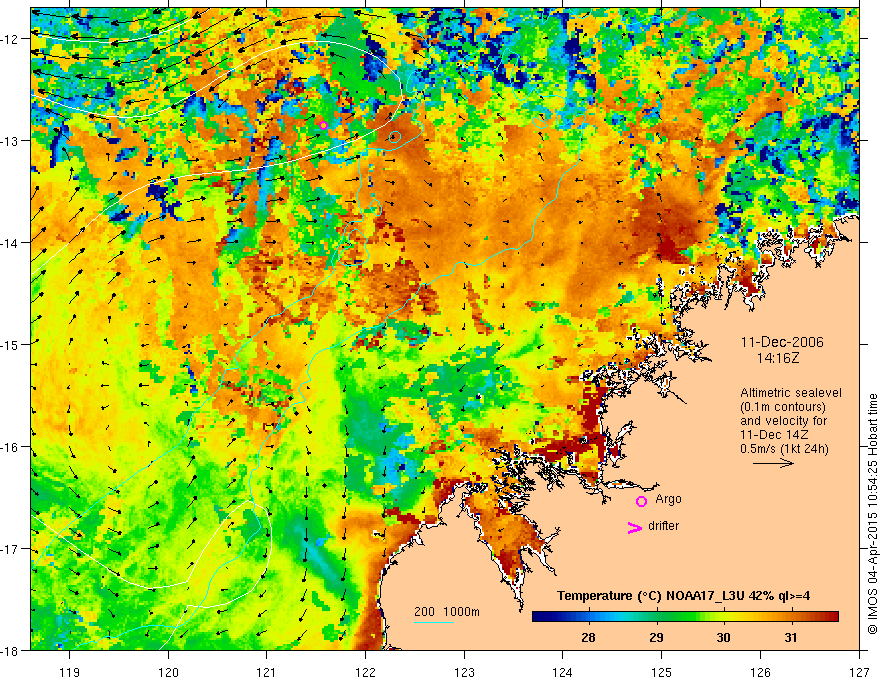Click the Argo float marker near 121.6E 12.9S

coord(323,125)
